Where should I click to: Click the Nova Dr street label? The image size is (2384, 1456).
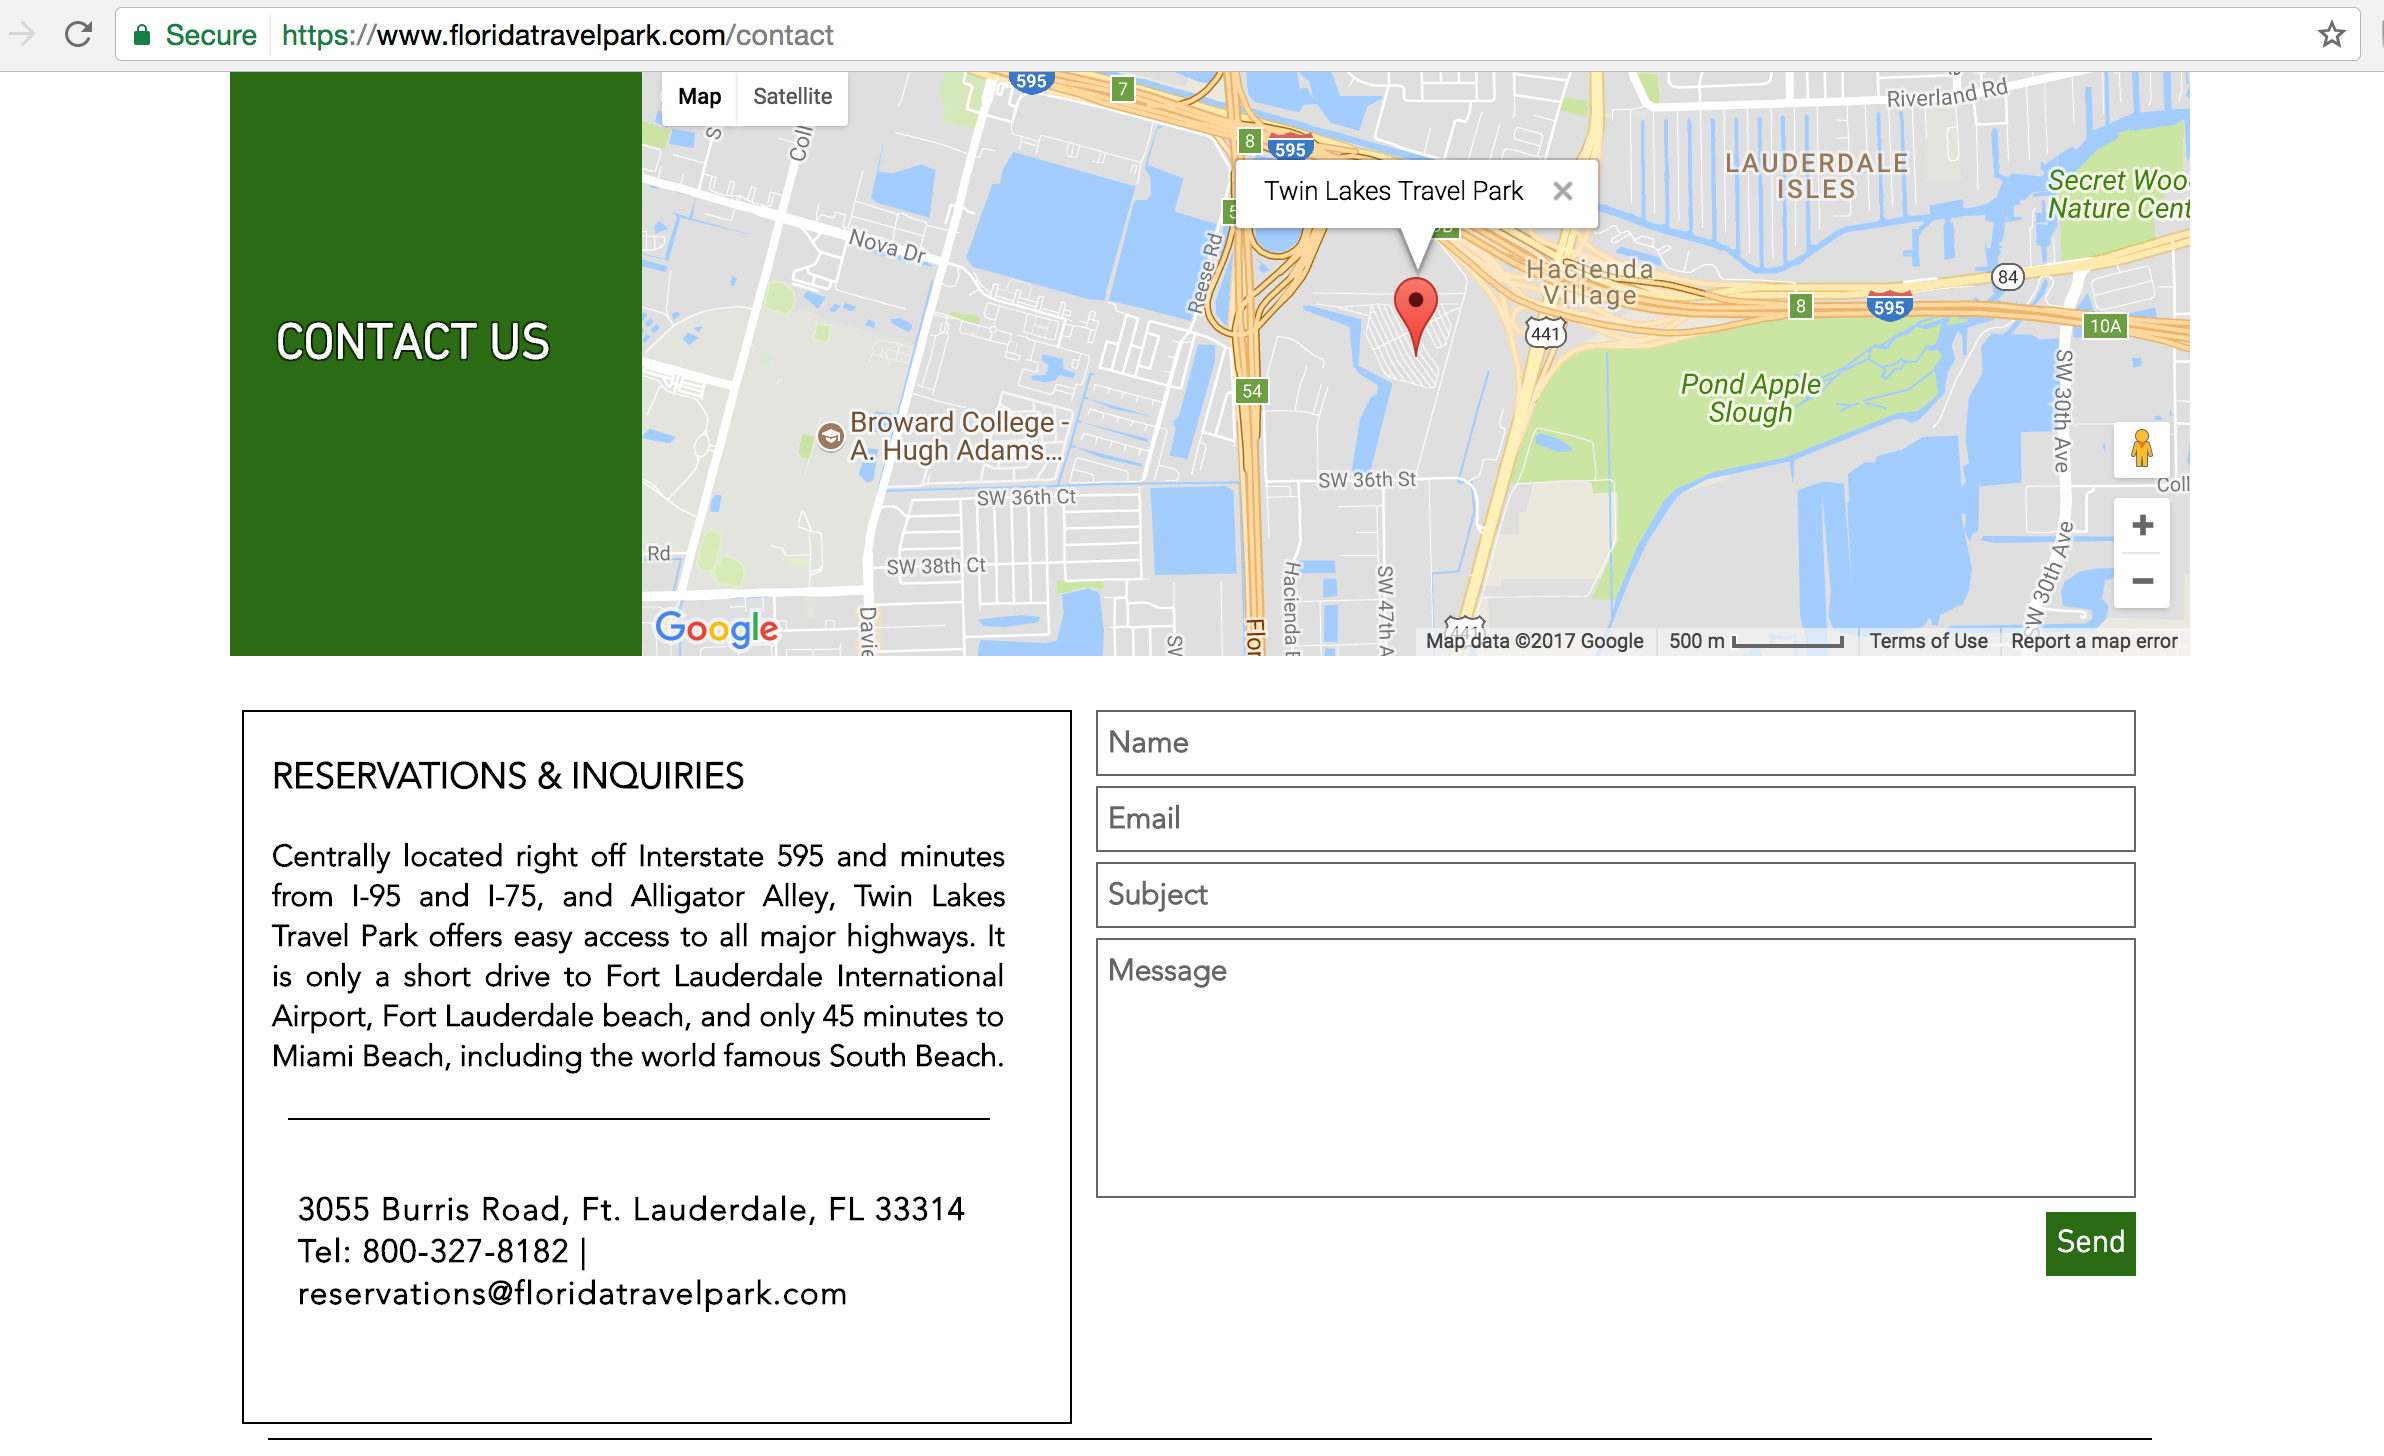(x=888, y=245)
